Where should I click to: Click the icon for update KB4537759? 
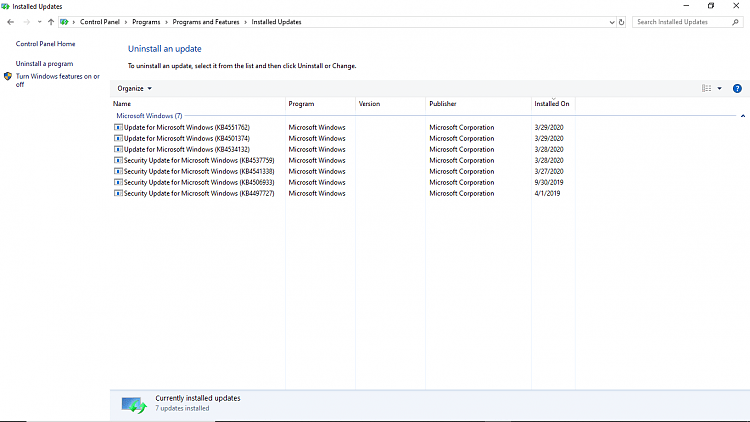coord(118,160)
